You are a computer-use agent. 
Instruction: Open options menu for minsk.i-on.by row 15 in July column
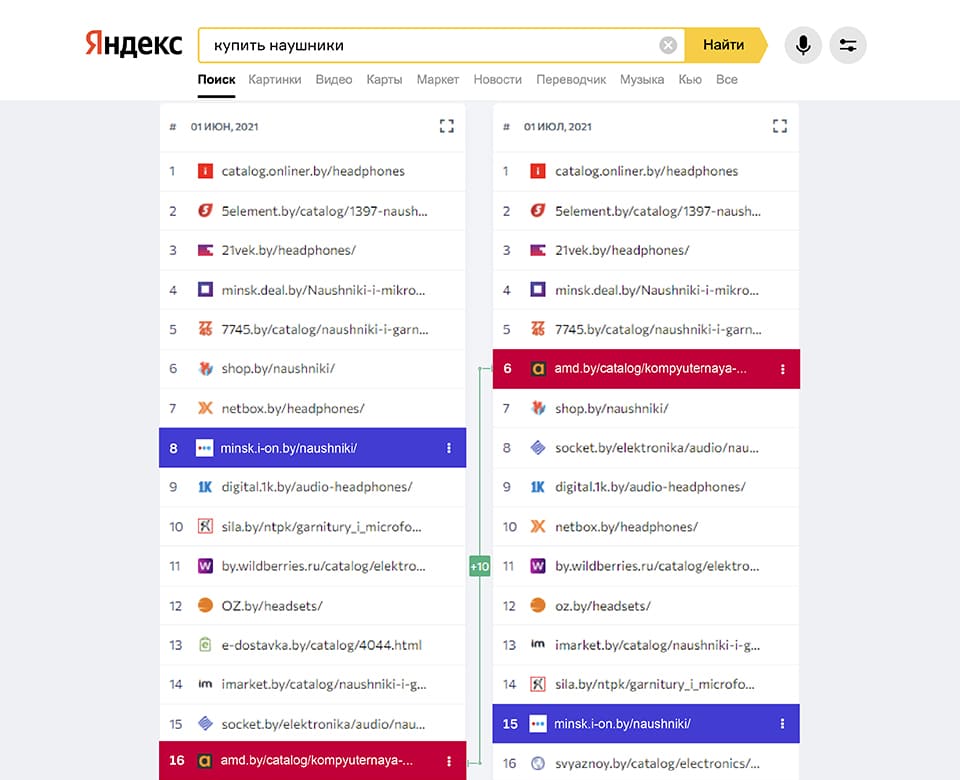[x=782, y=724]
